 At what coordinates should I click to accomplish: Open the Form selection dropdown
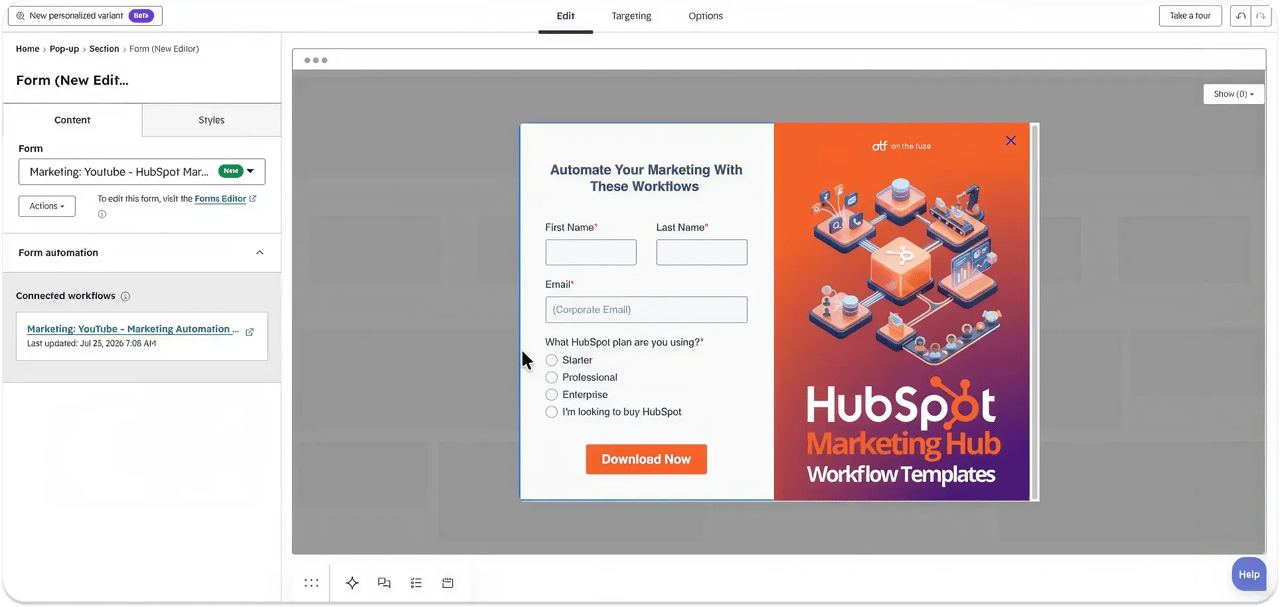[x=142, y=172]
